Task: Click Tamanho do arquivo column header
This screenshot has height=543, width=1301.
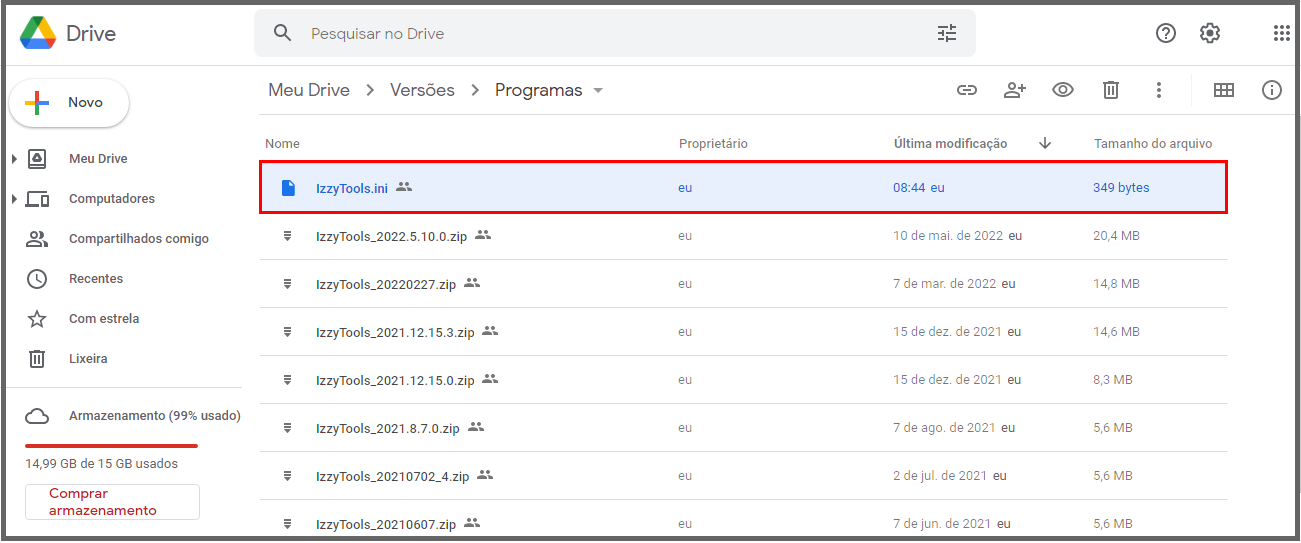Action: click(1153, 144)
